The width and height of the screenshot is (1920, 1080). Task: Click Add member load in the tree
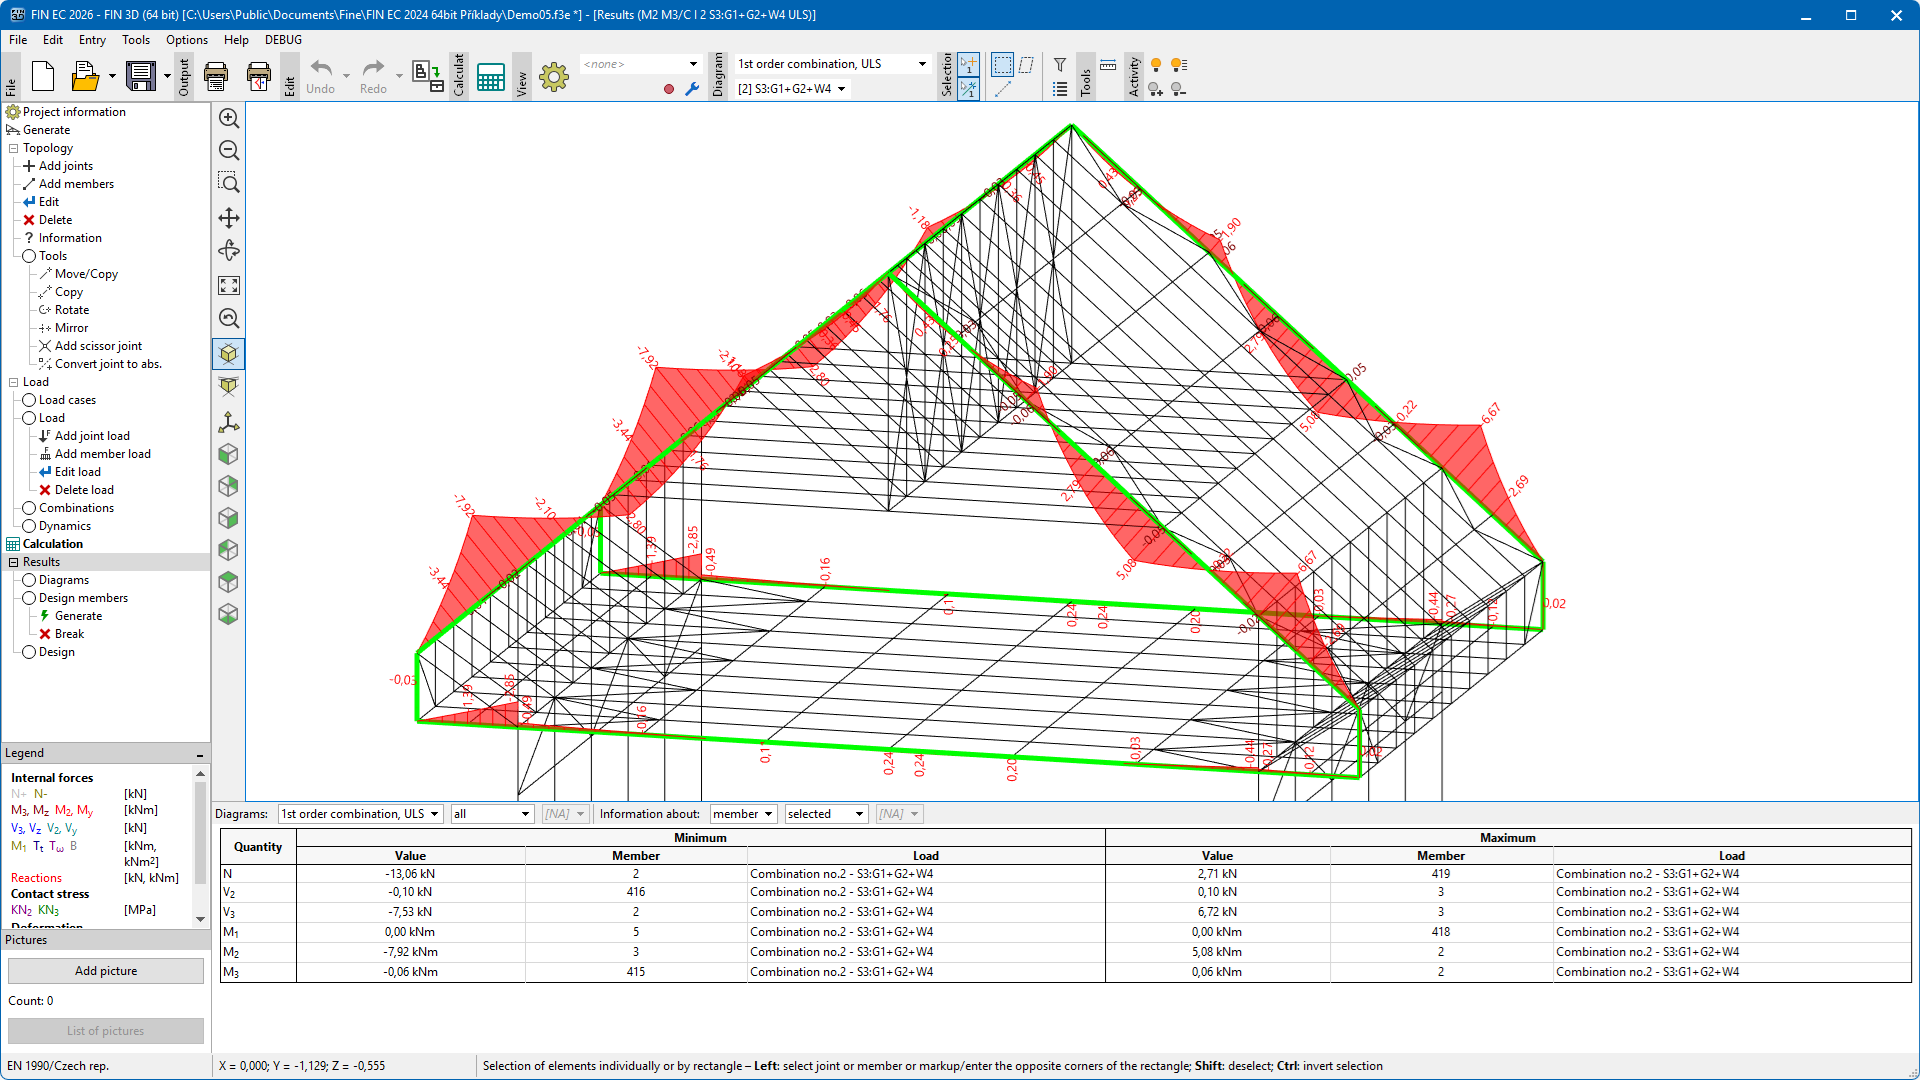[102, 454]
